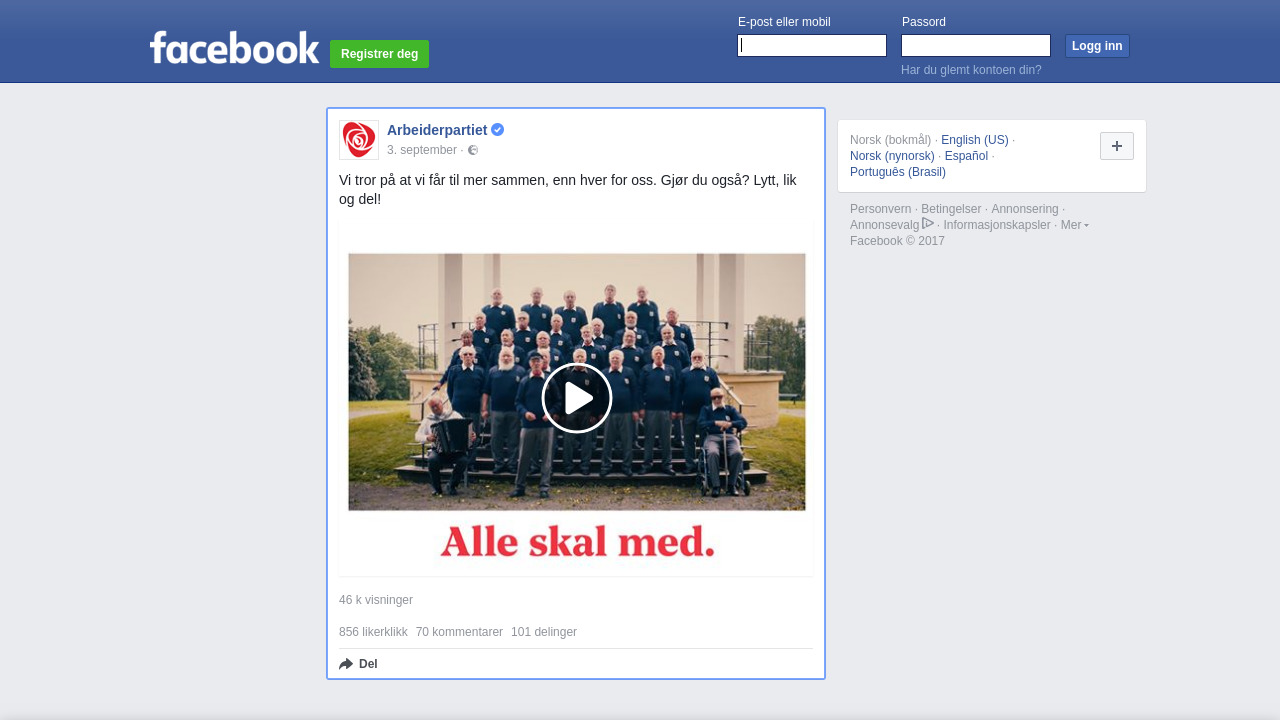Focus the Passord input field

point(976,46)
